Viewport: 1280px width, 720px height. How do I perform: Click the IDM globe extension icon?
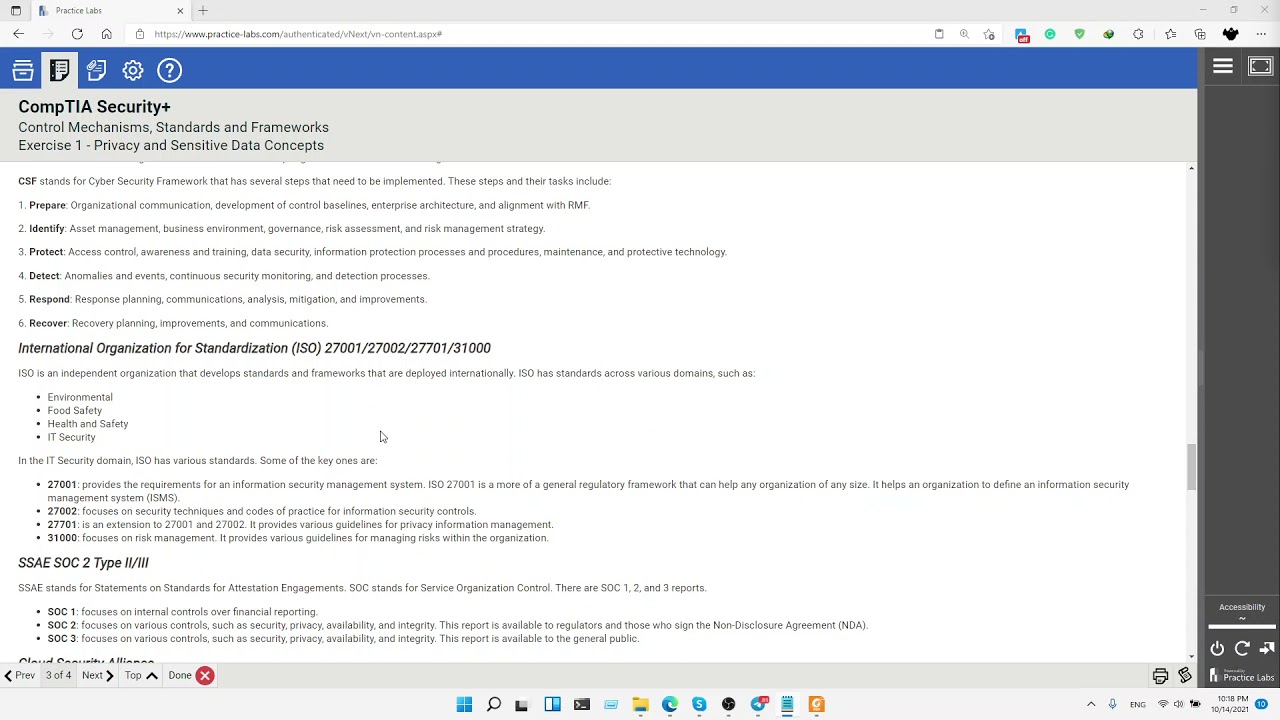point(1108,34)
